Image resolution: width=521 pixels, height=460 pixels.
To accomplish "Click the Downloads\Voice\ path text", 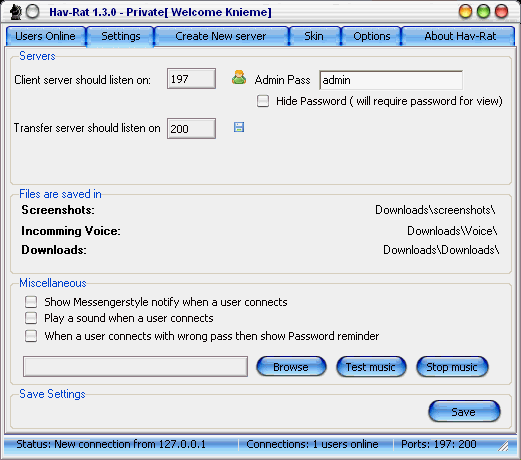I will pyautogui.click(x=452, y=231).
